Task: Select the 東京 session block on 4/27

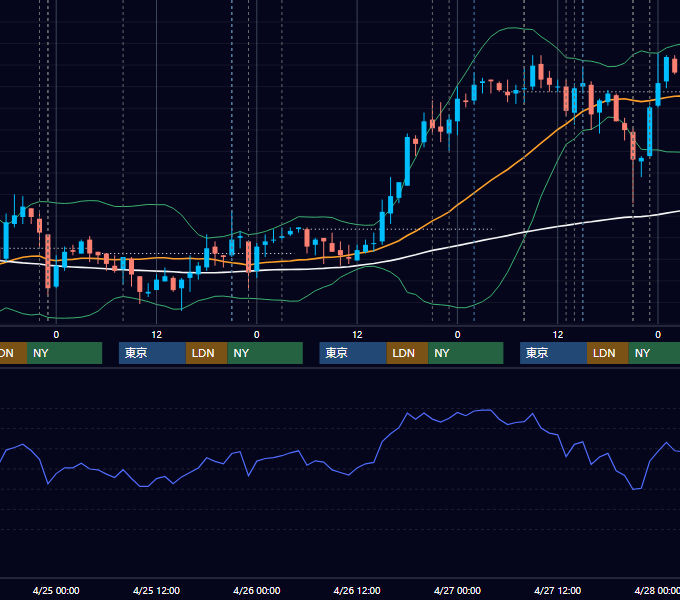Action: coord(554,353)
